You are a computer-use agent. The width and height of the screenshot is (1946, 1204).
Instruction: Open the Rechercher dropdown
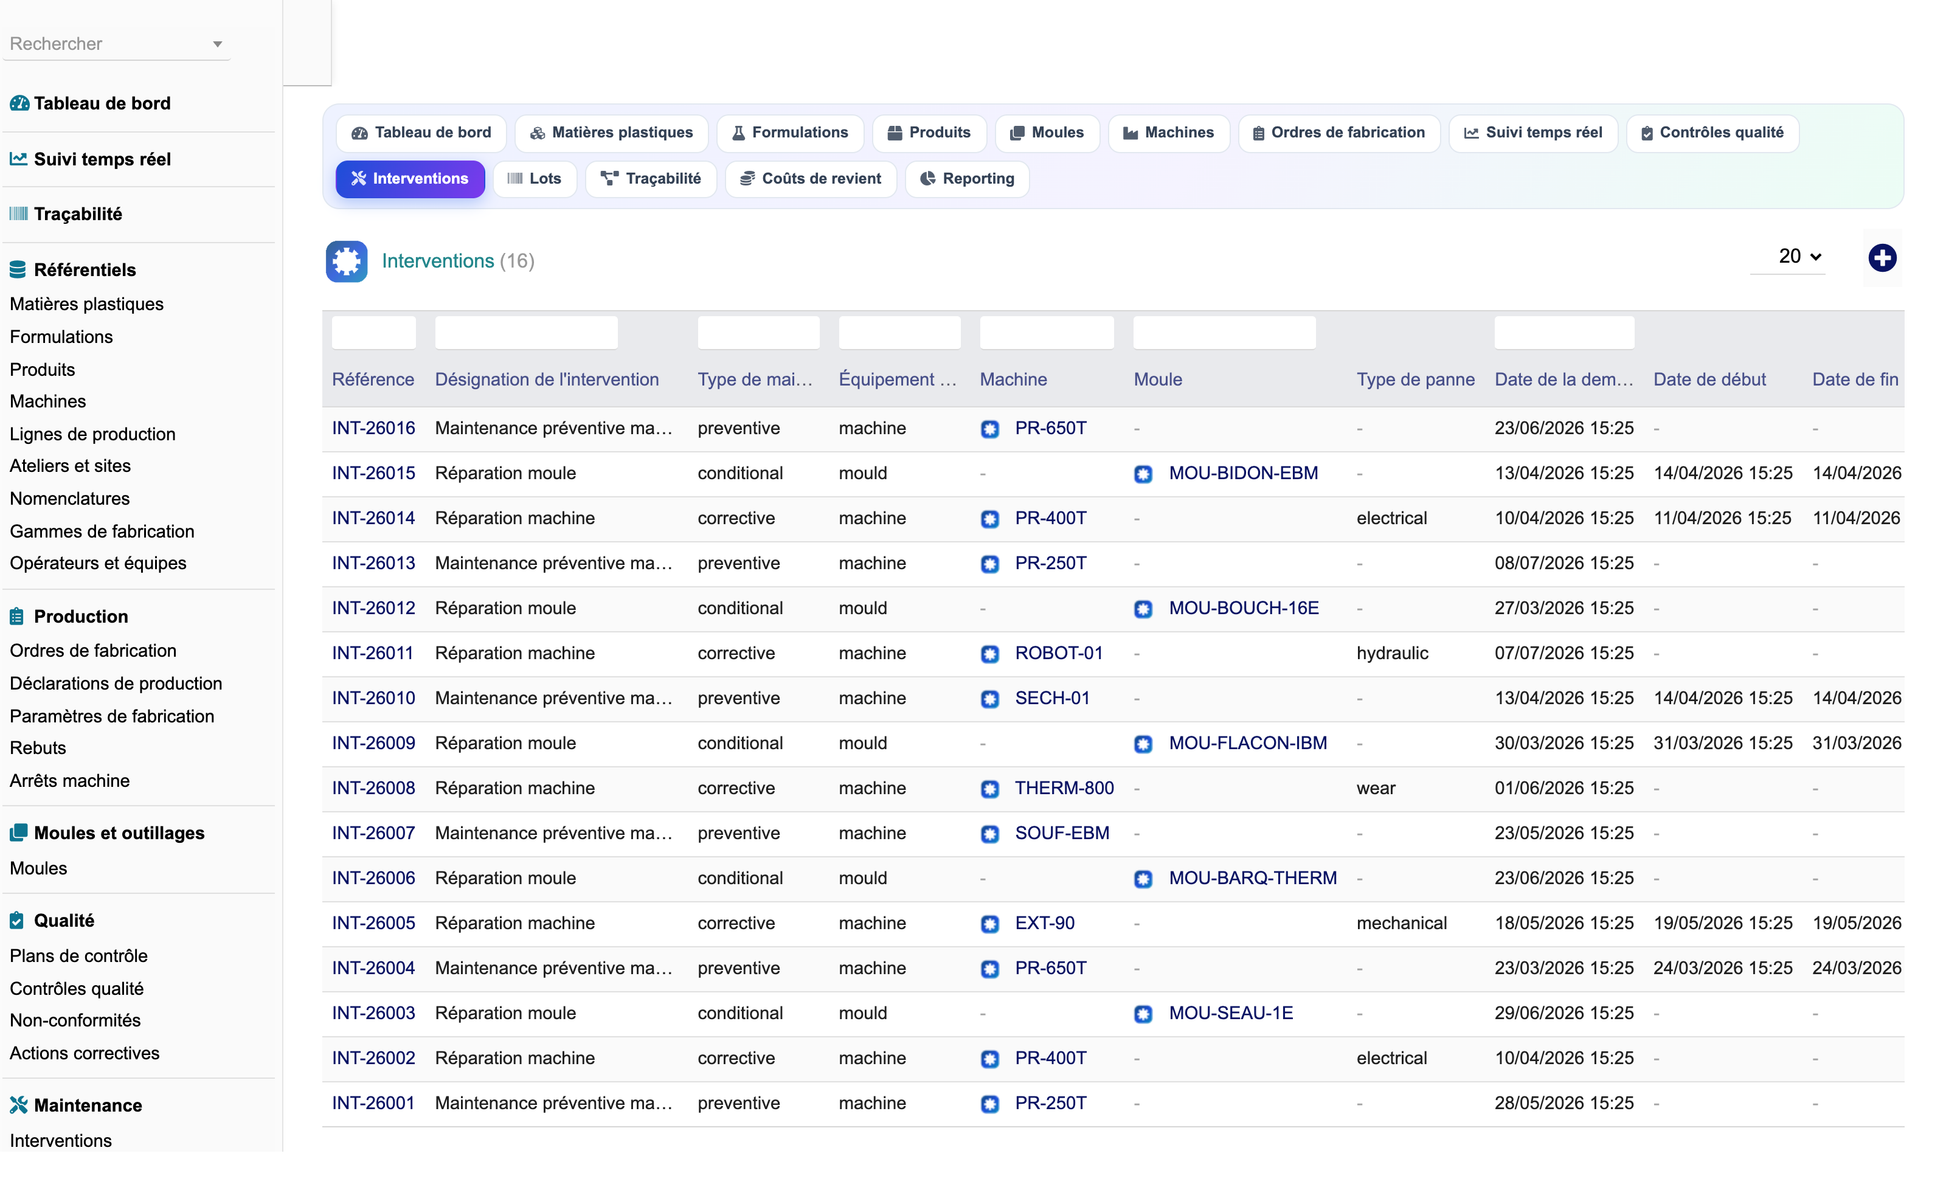click(x=117, y=44)
